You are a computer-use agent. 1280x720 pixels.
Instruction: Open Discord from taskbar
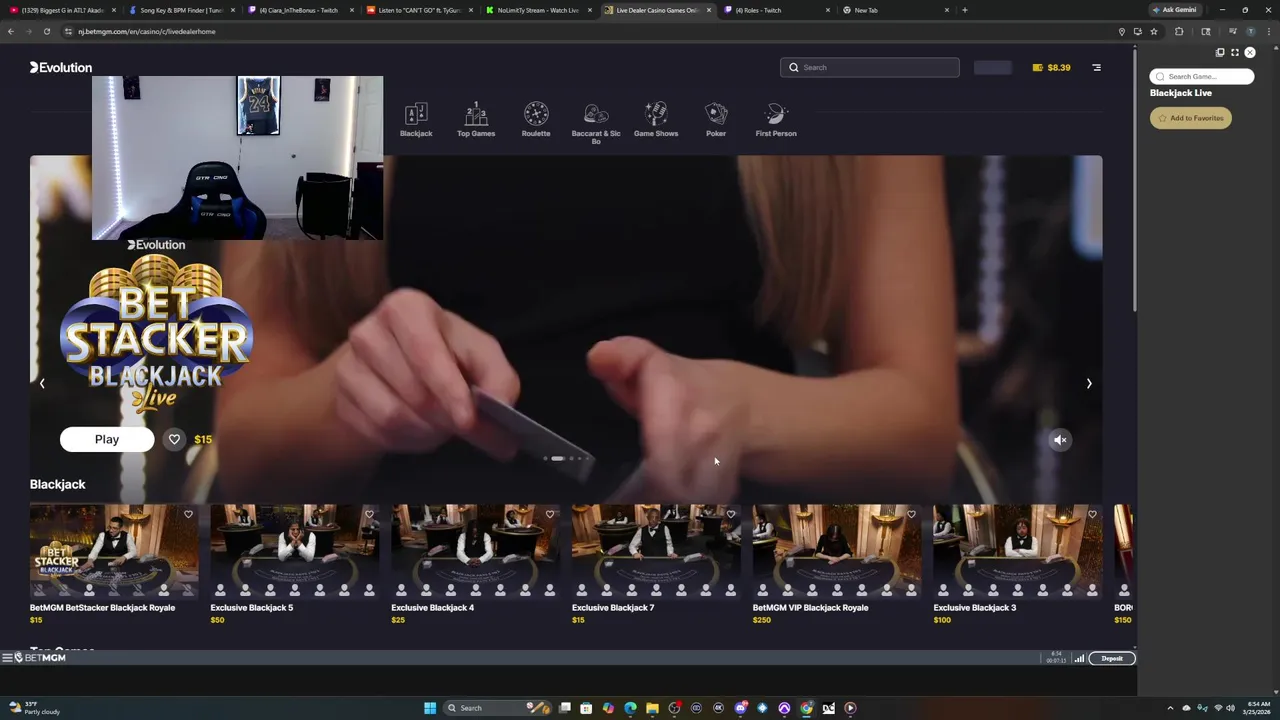click(x=740, y=708)
